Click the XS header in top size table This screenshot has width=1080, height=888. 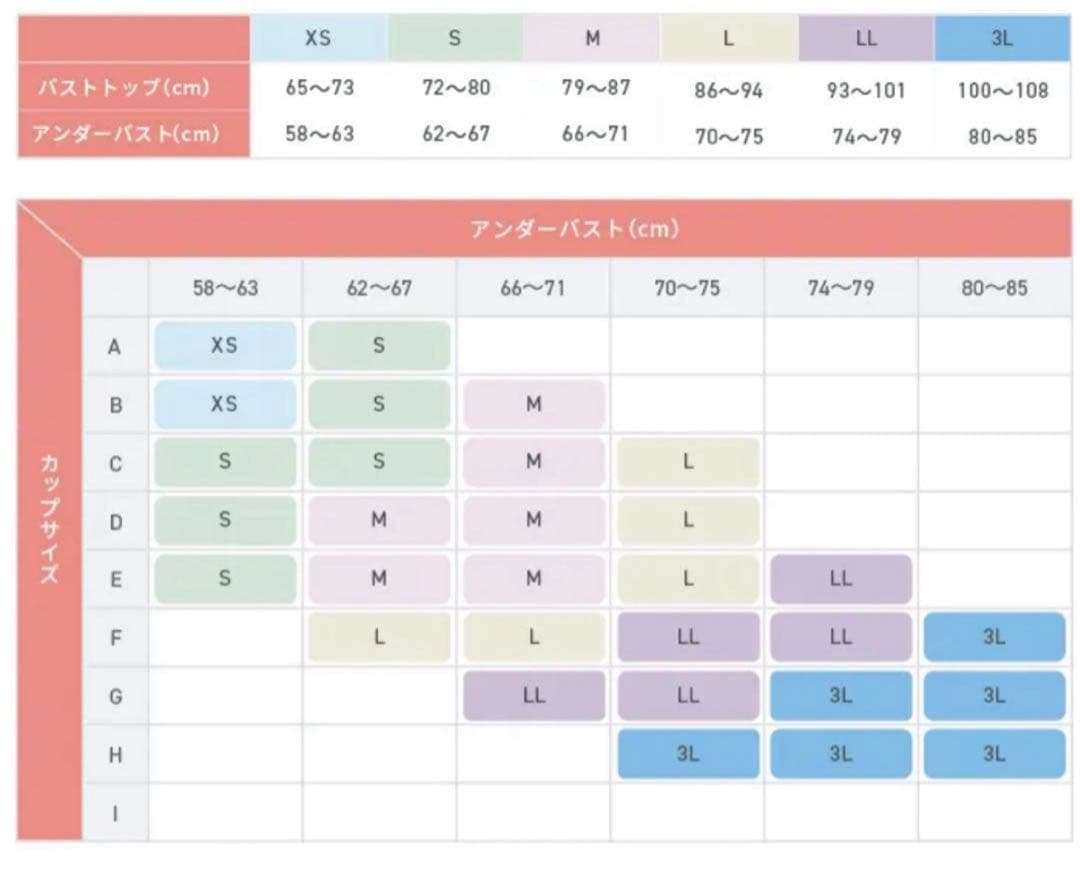click(318, 39)
